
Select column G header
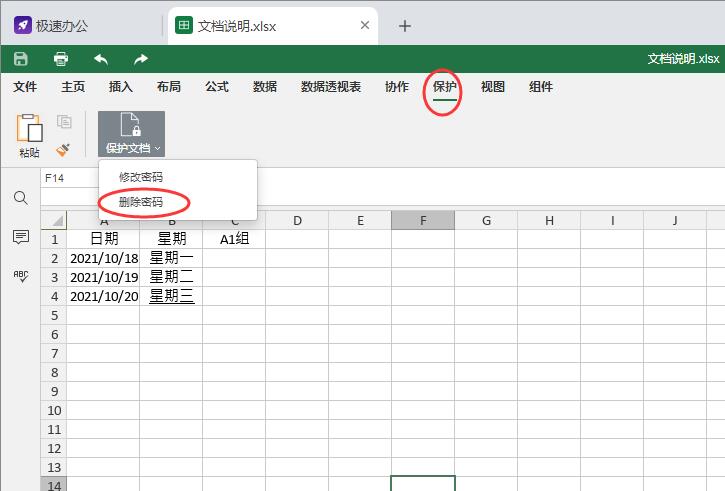pyautogui.click(x=486, y=221)
